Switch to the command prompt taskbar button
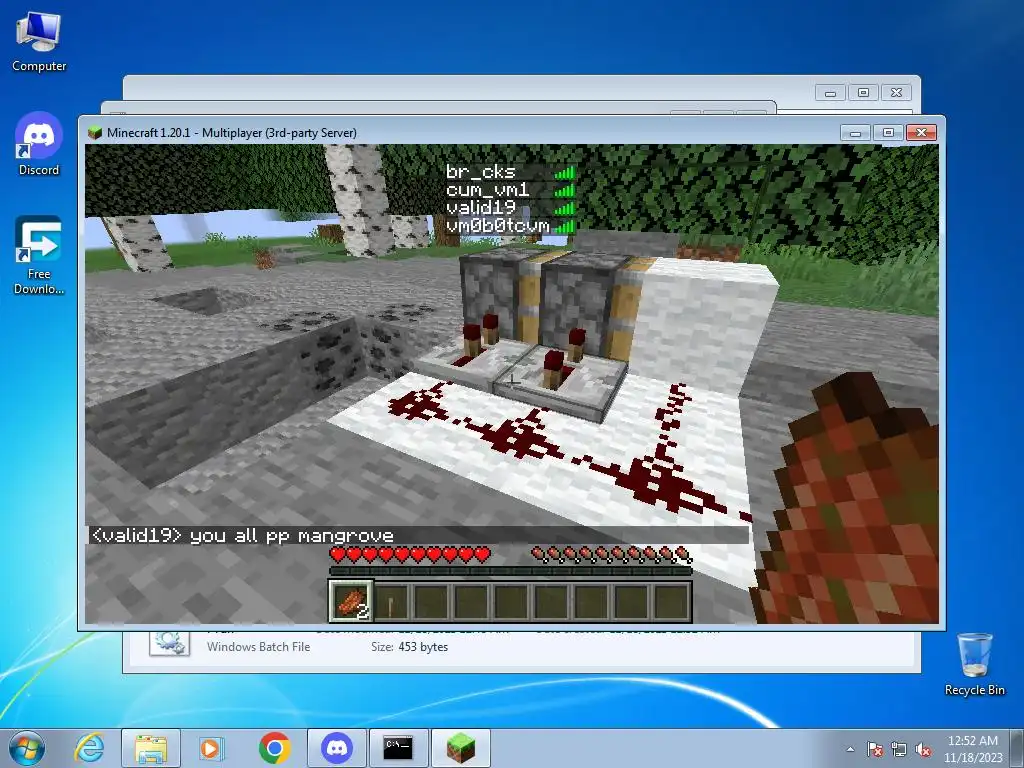Screen dimensions: 1024x768 pyautogui.click(x=398, y=748)
